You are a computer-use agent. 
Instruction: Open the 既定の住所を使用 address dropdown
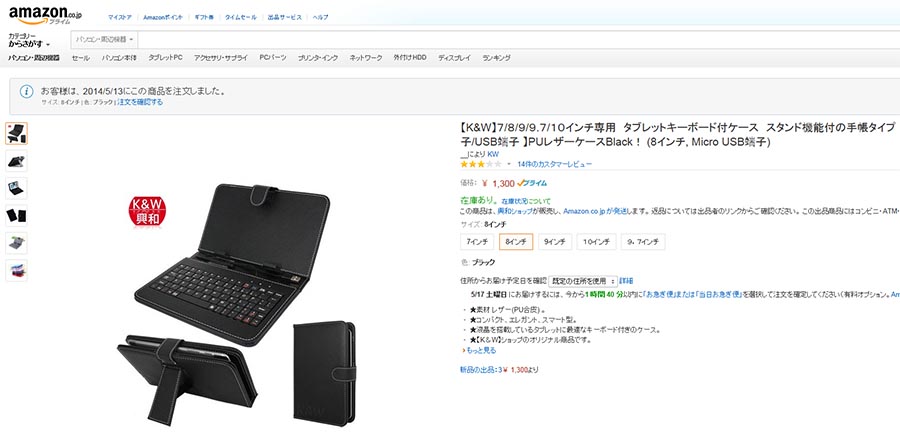click(583, 281)
